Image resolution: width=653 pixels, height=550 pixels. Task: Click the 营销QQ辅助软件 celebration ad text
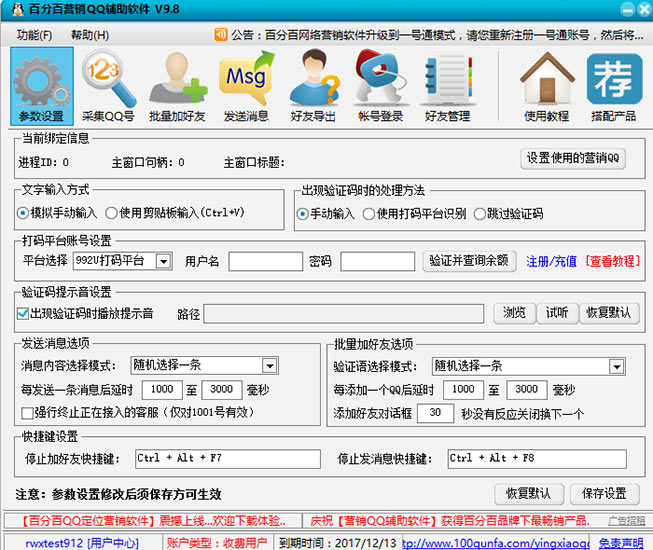pos(450,520)
